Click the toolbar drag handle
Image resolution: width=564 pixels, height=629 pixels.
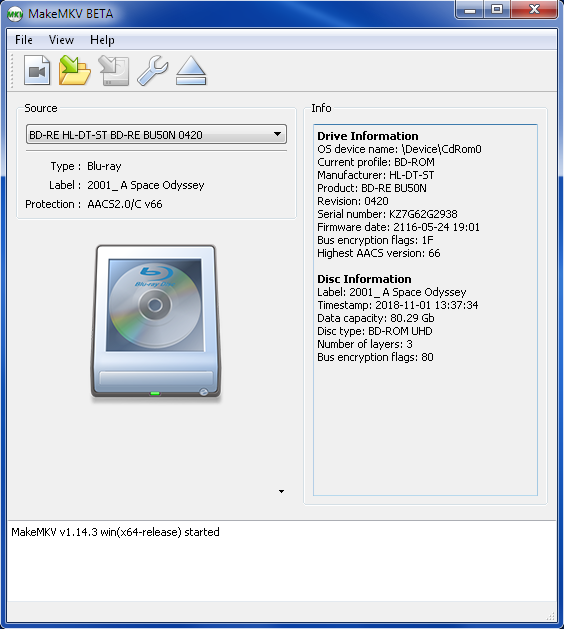coord(12,71)
